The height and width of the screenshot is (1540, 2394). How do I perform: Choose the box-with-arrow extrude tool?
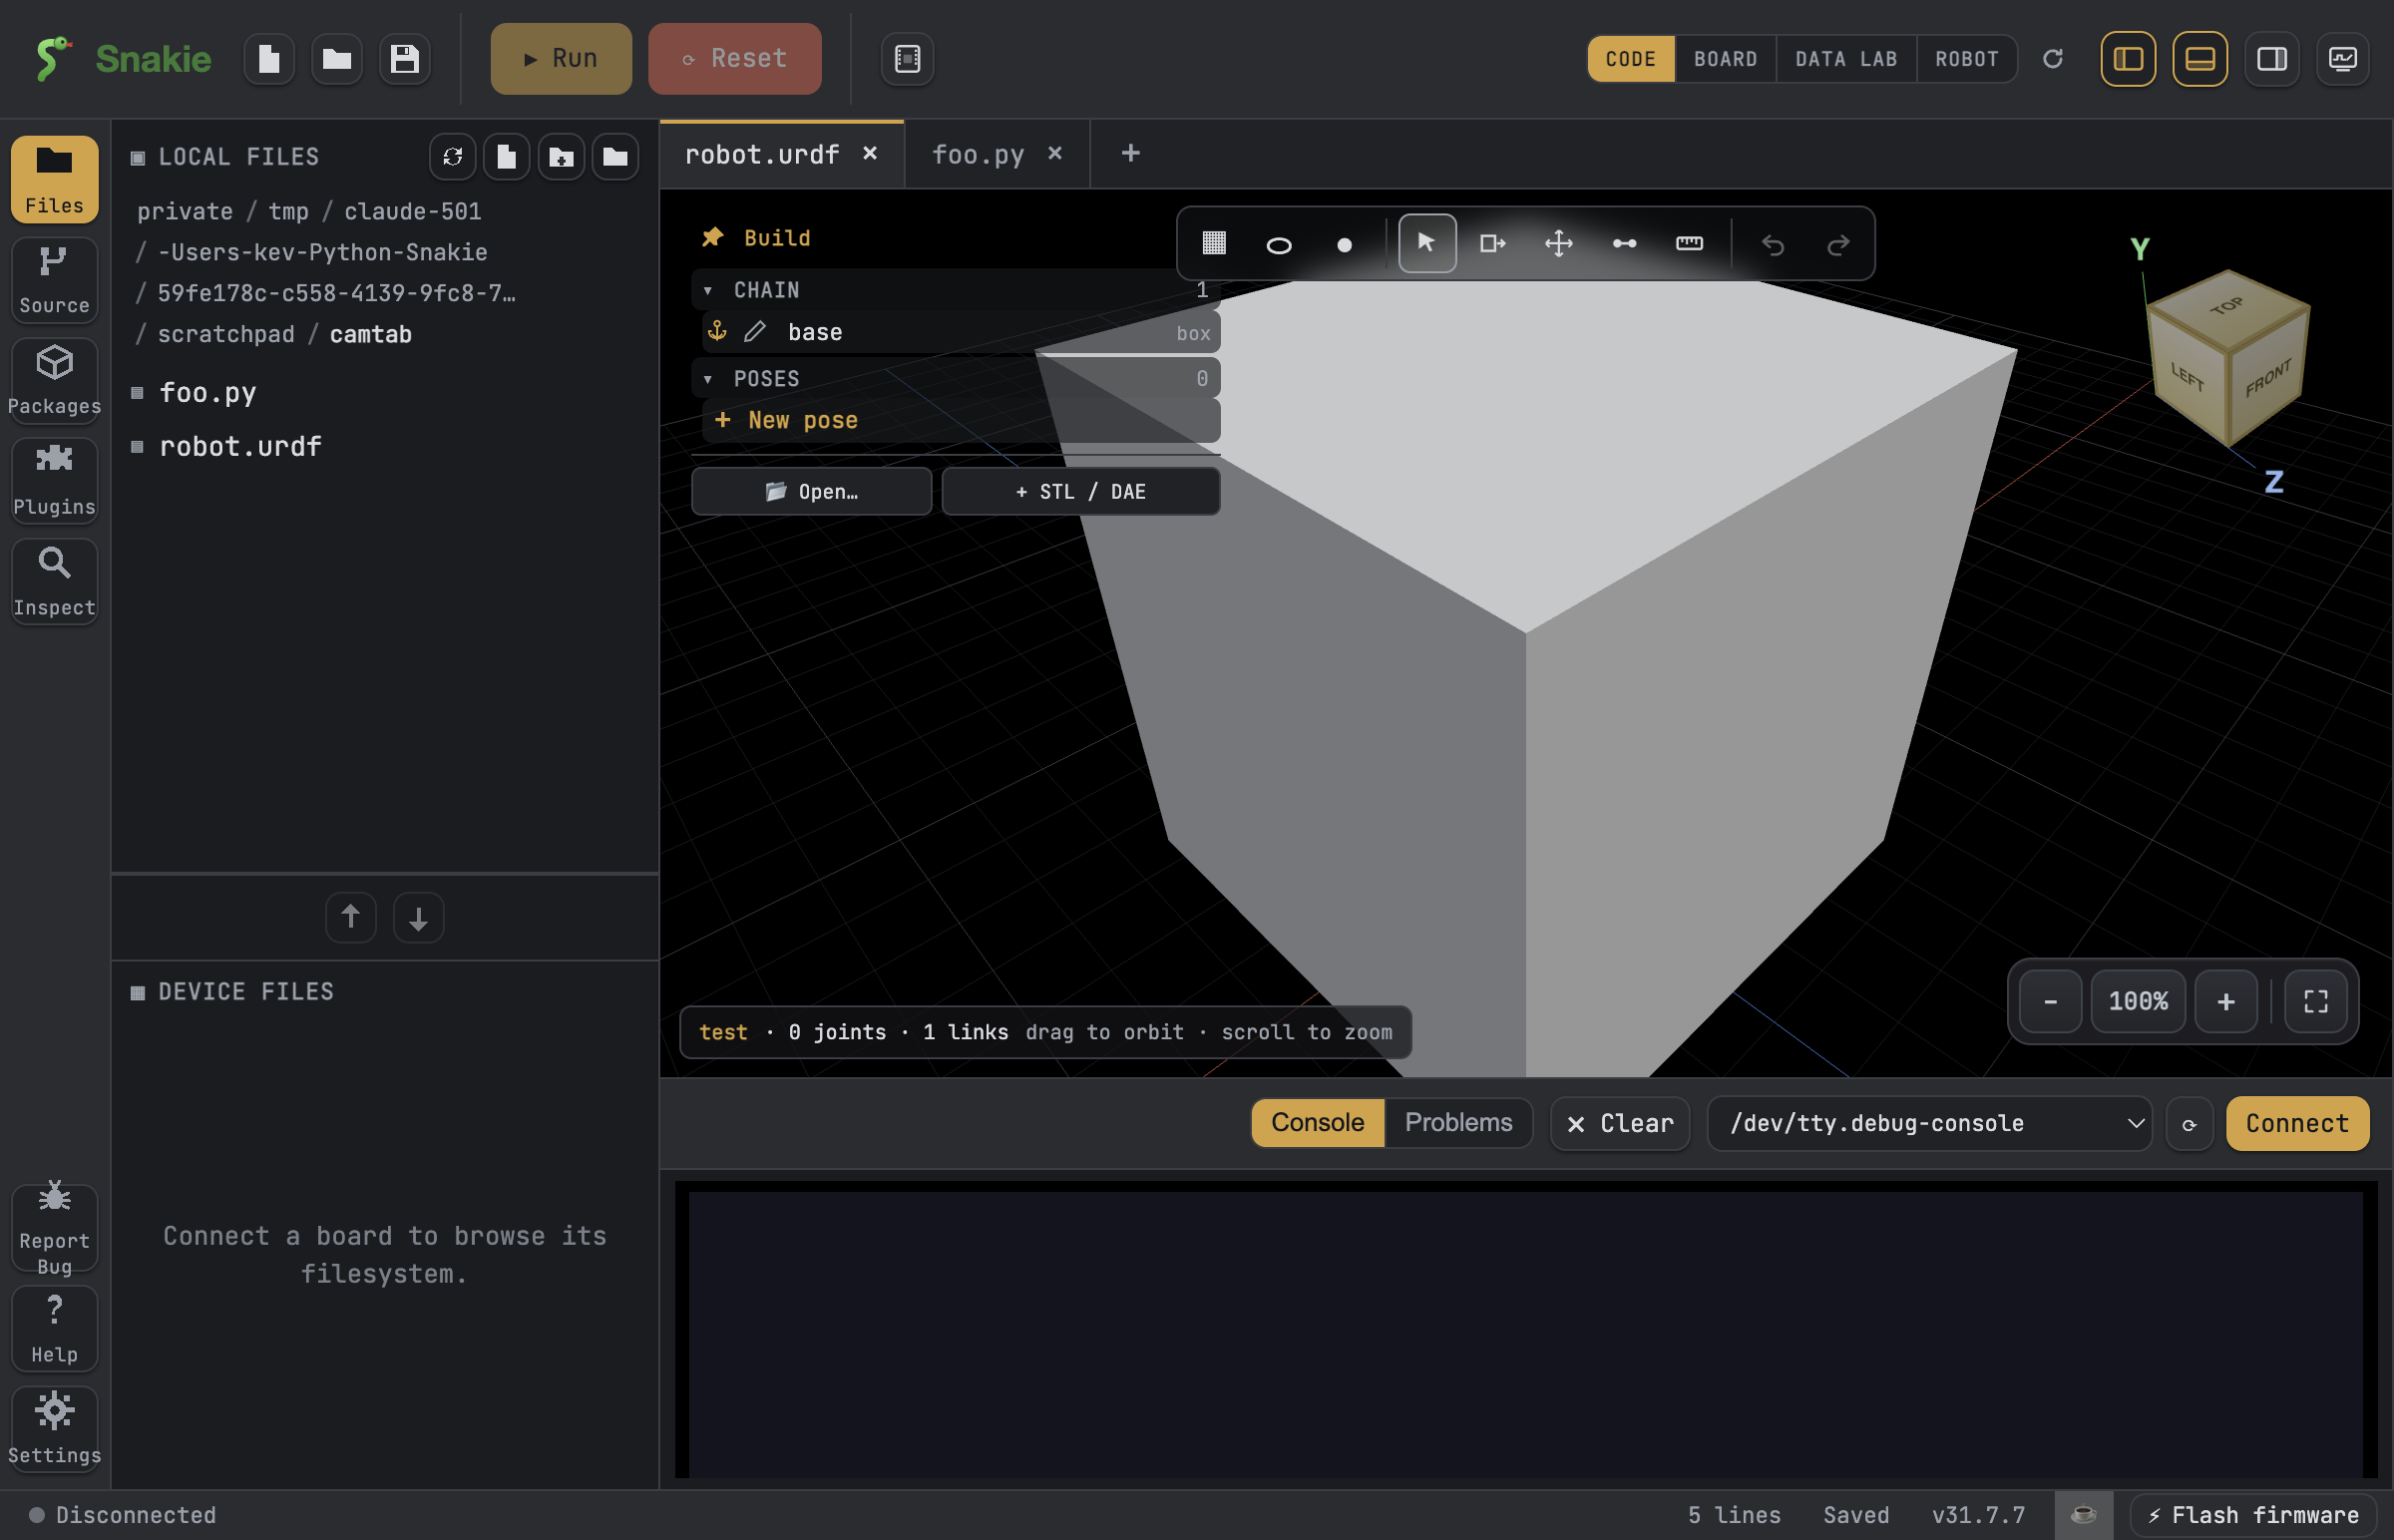click(1491, 243)
